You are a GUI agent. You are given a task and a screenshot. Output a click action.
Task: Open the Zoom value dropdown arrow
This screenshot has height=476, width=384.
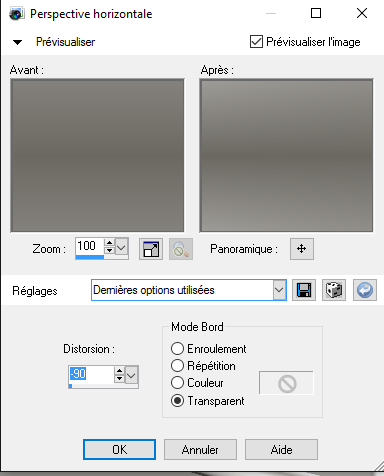(121, 247)
